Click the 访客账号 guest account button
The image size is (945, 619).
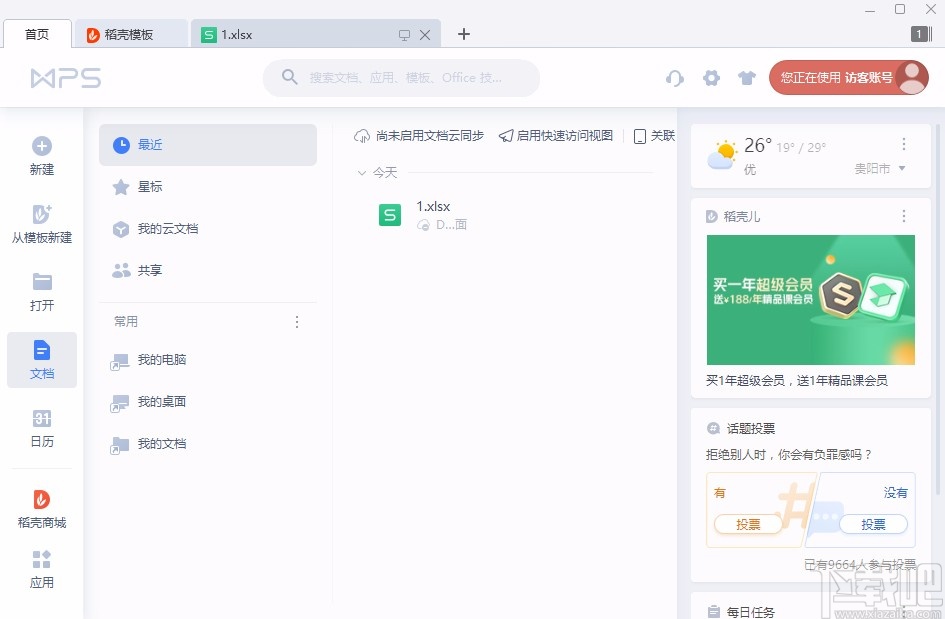(x=849, y=76)
